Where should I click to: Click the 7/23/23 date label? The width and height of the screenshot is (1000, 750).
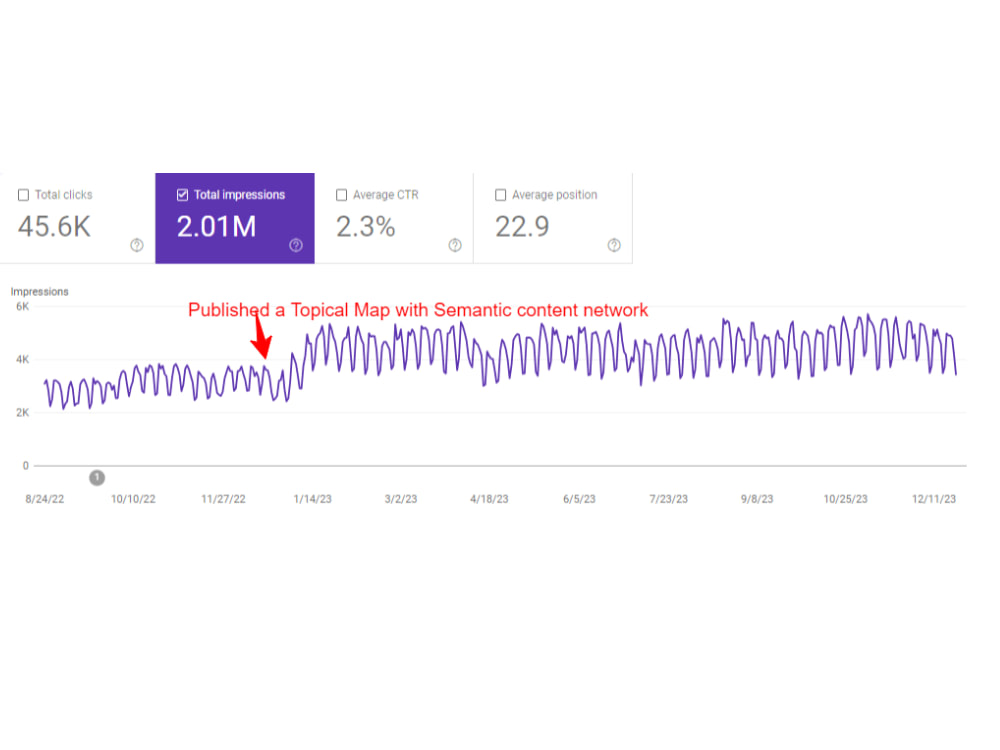[x=668, y=499]
